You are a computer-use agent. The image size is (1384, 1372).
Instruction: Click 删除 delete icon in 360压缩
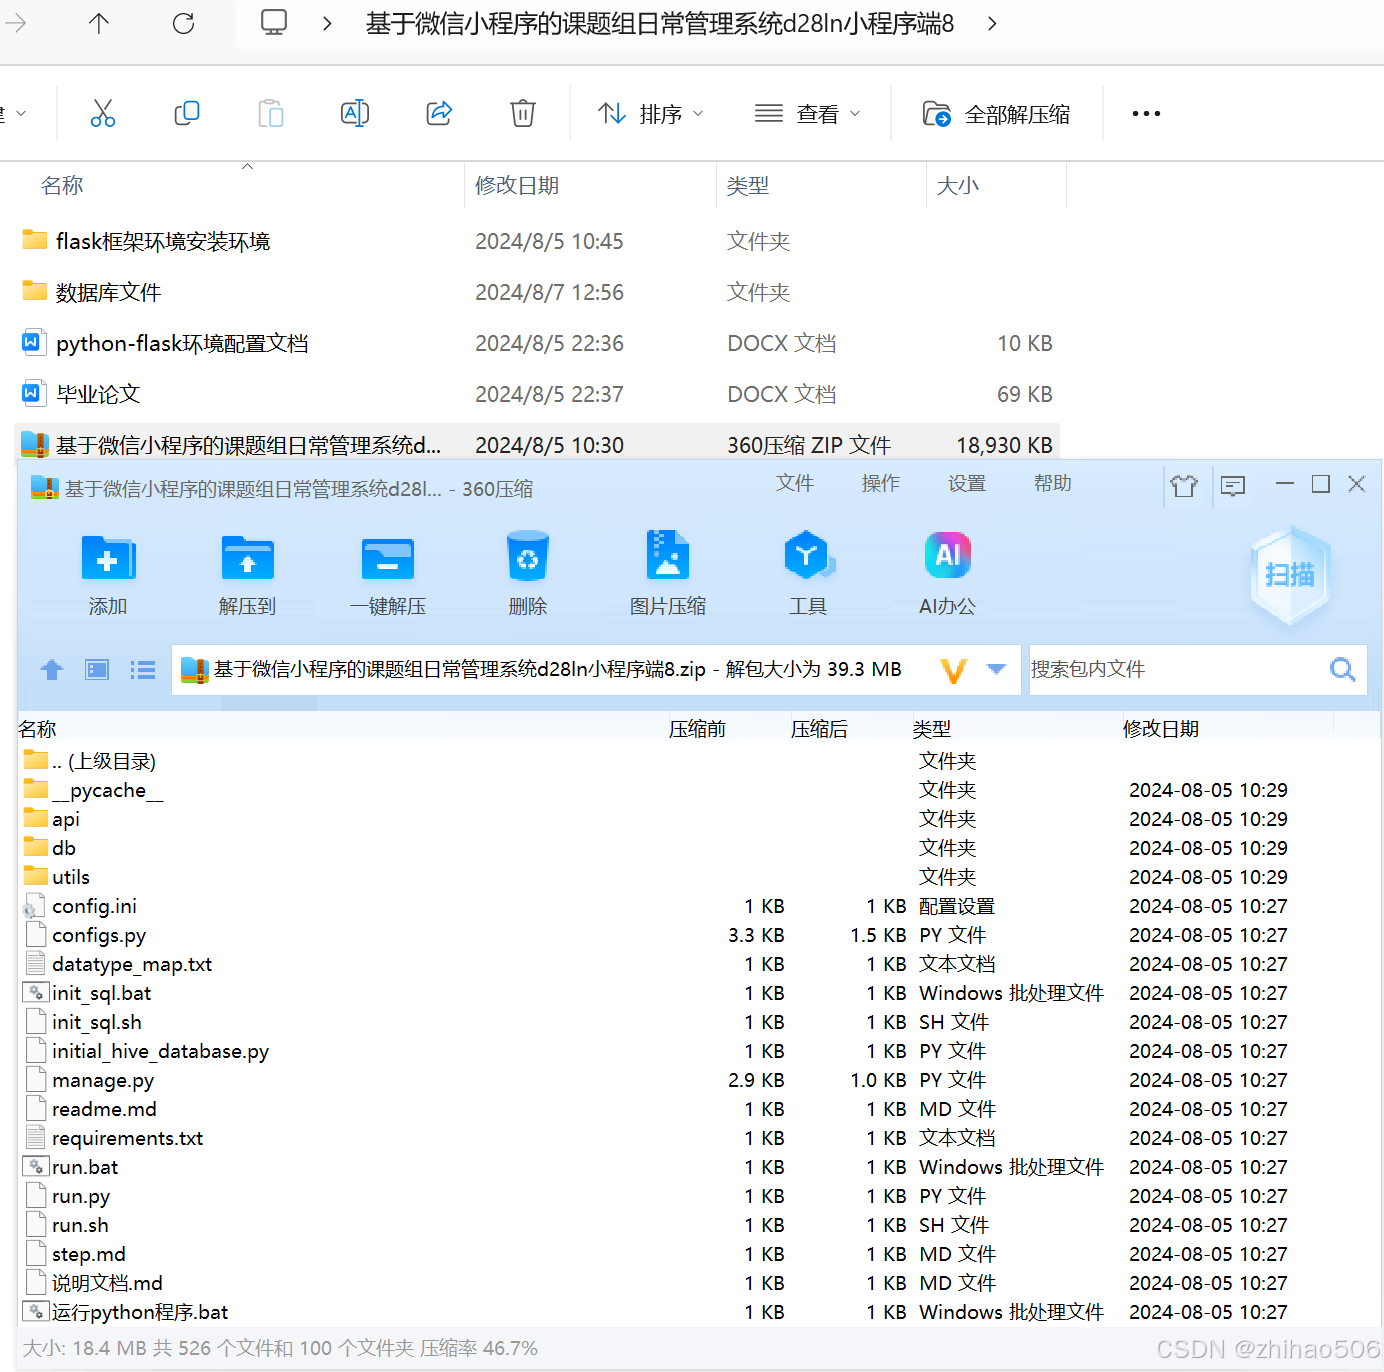[x=528, y=574]
